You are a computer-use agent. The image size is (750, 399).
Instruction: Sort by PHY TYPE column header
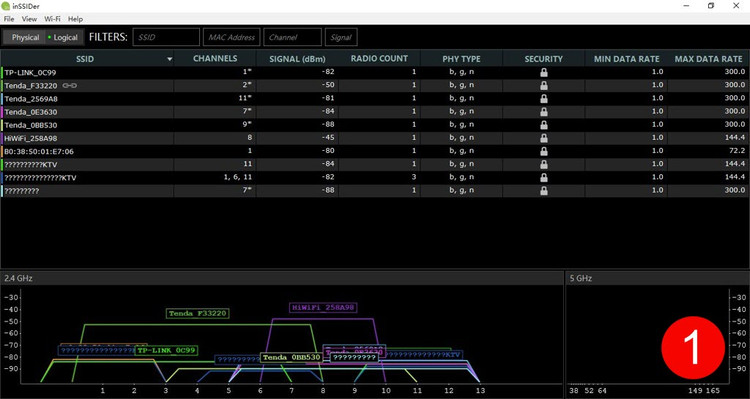[x=462, y=59]
